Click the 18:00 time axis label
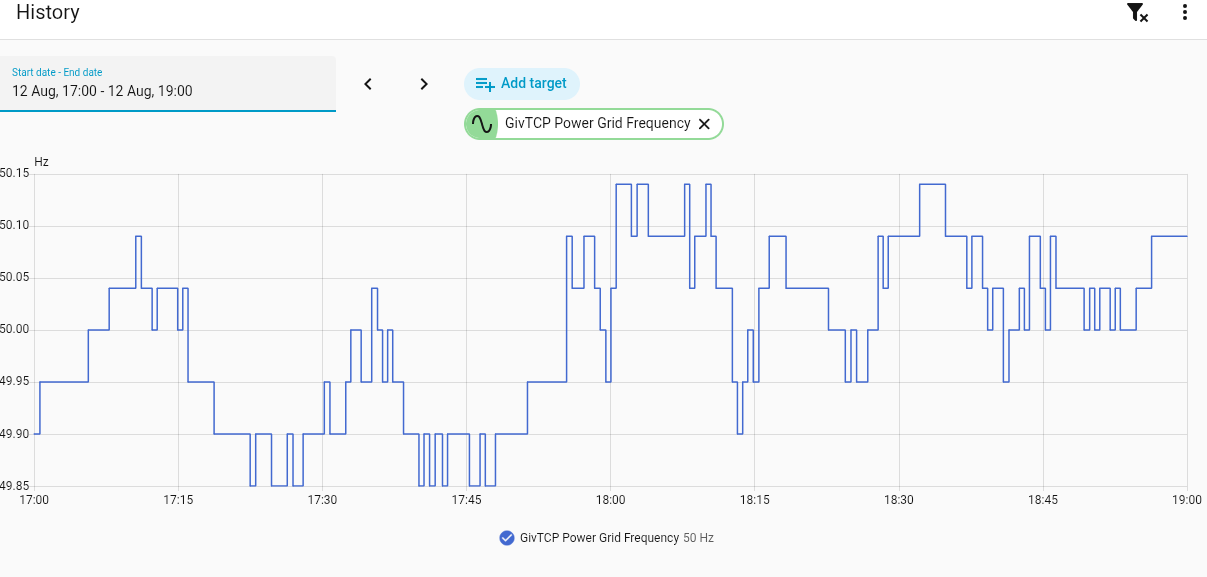The height and width of the screenshot is (577, 1207). [610, 500]
